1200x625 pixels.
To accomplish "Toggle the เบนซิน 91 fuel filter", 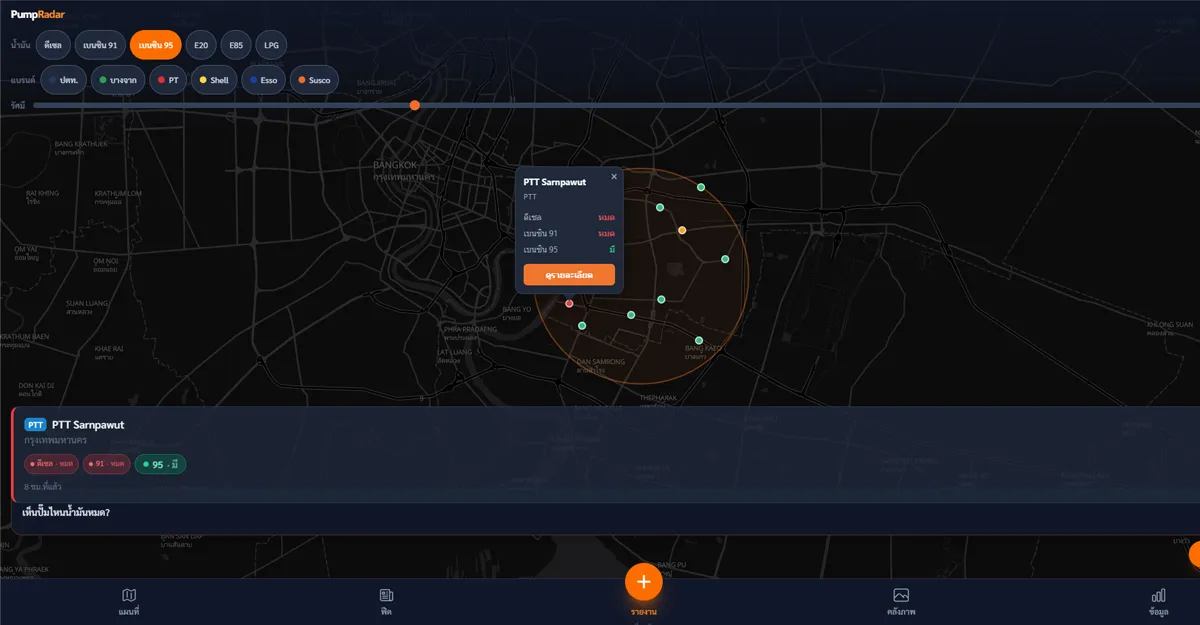I will tap(101, 45).
